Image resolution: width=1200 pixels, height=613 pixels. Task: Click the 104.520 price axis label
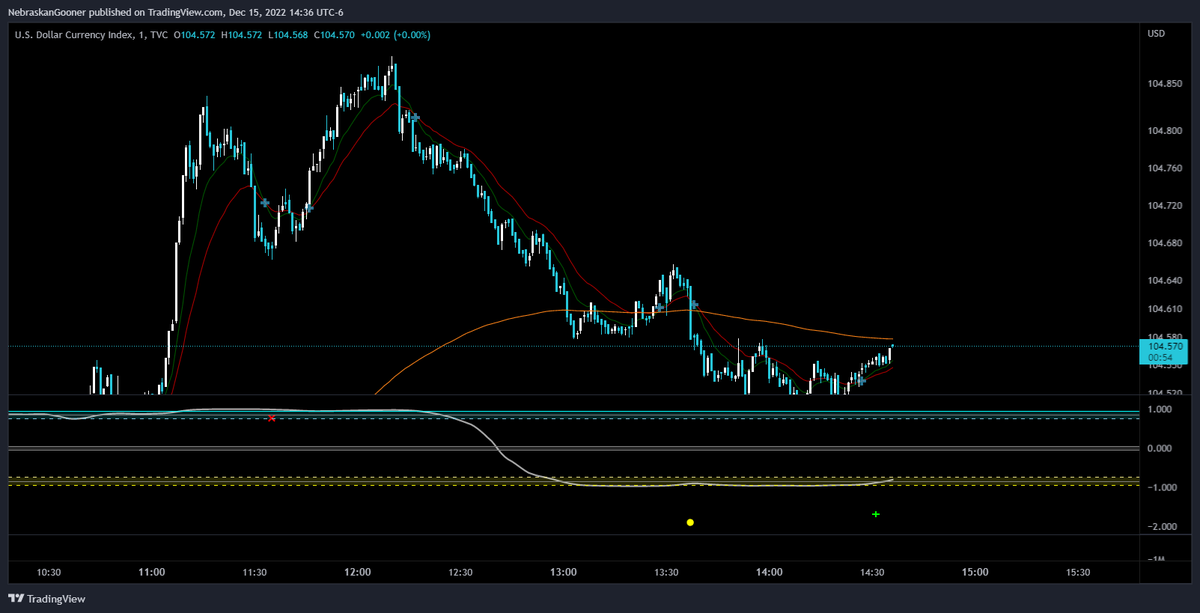click(x=1164, y=394)
